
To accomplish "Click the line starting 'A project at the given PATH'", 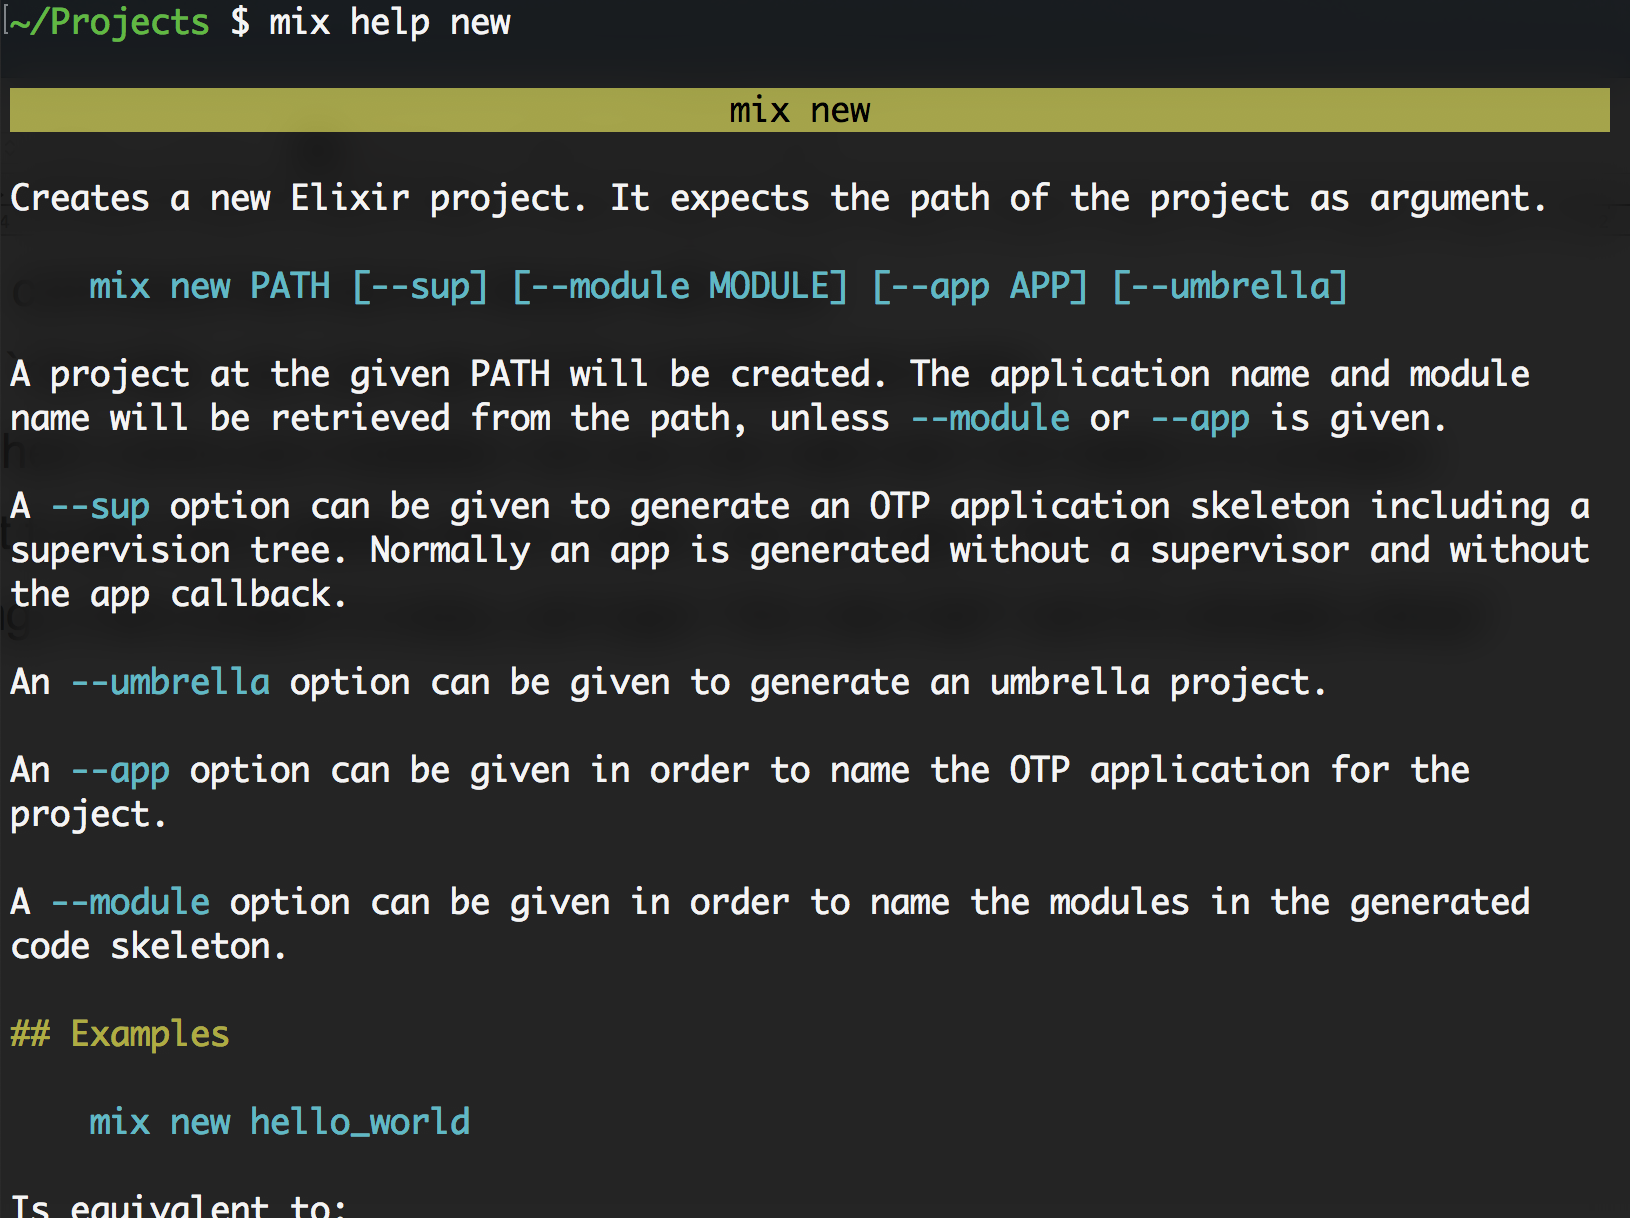I will tap(770, 374).
